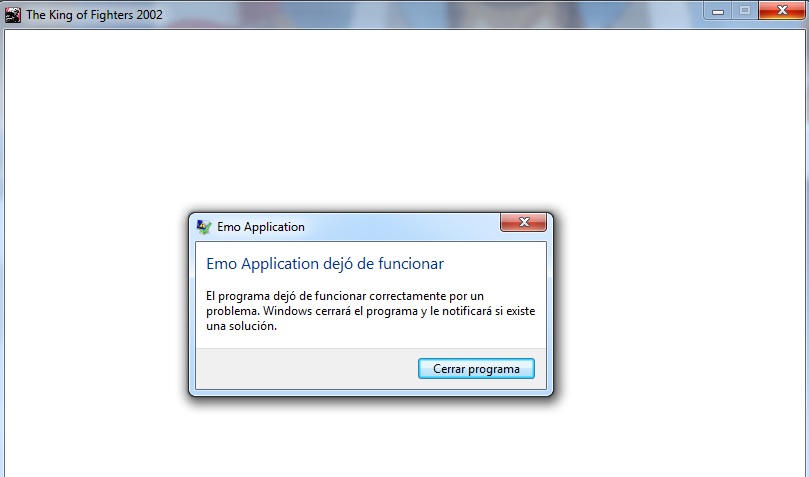Click the text una solución.
The image size is (809, 477).
(x=241, y=326)
